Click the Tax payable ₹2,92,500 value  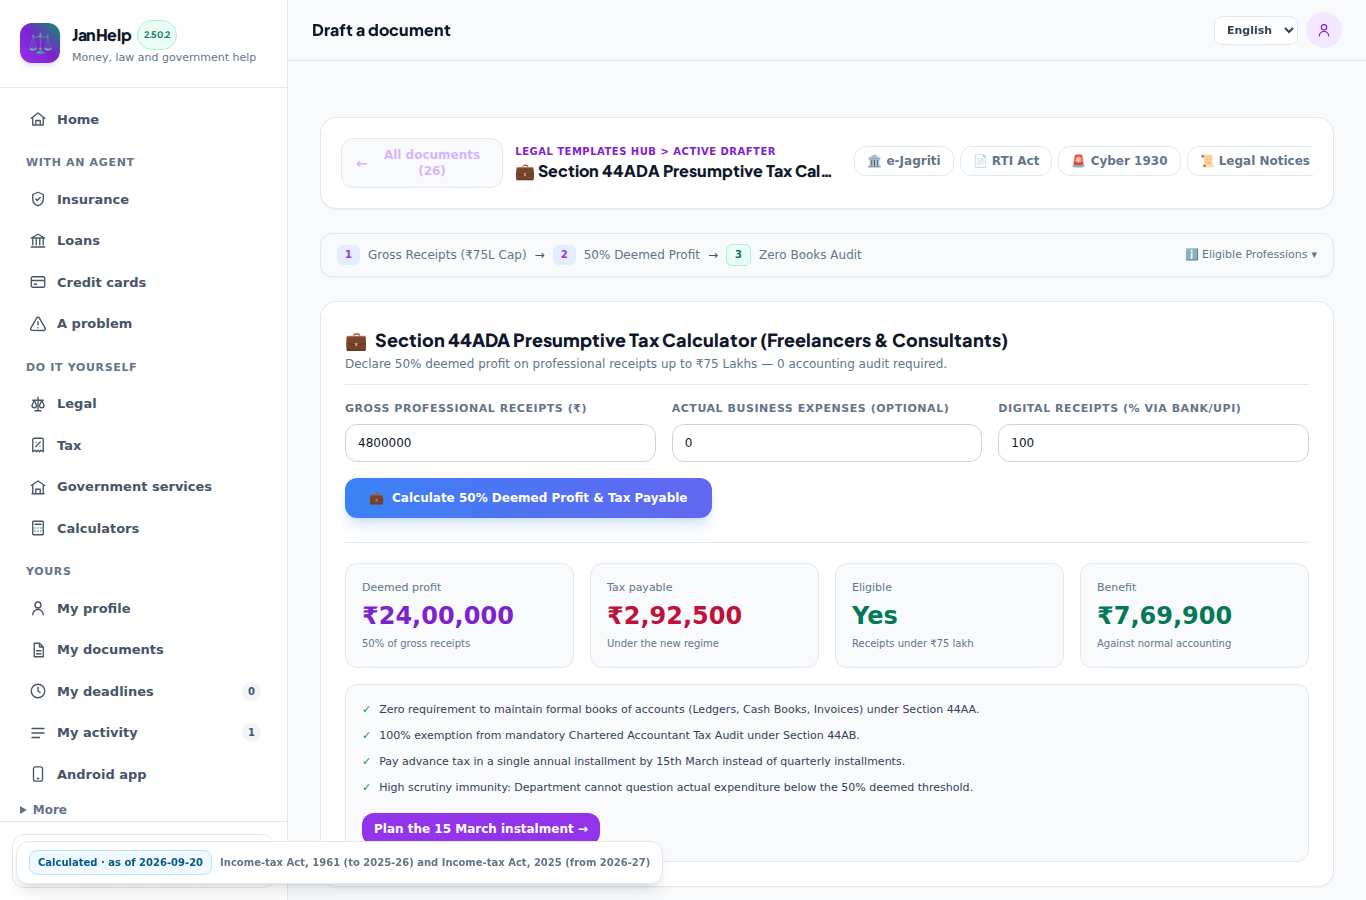tap(674, 615)
